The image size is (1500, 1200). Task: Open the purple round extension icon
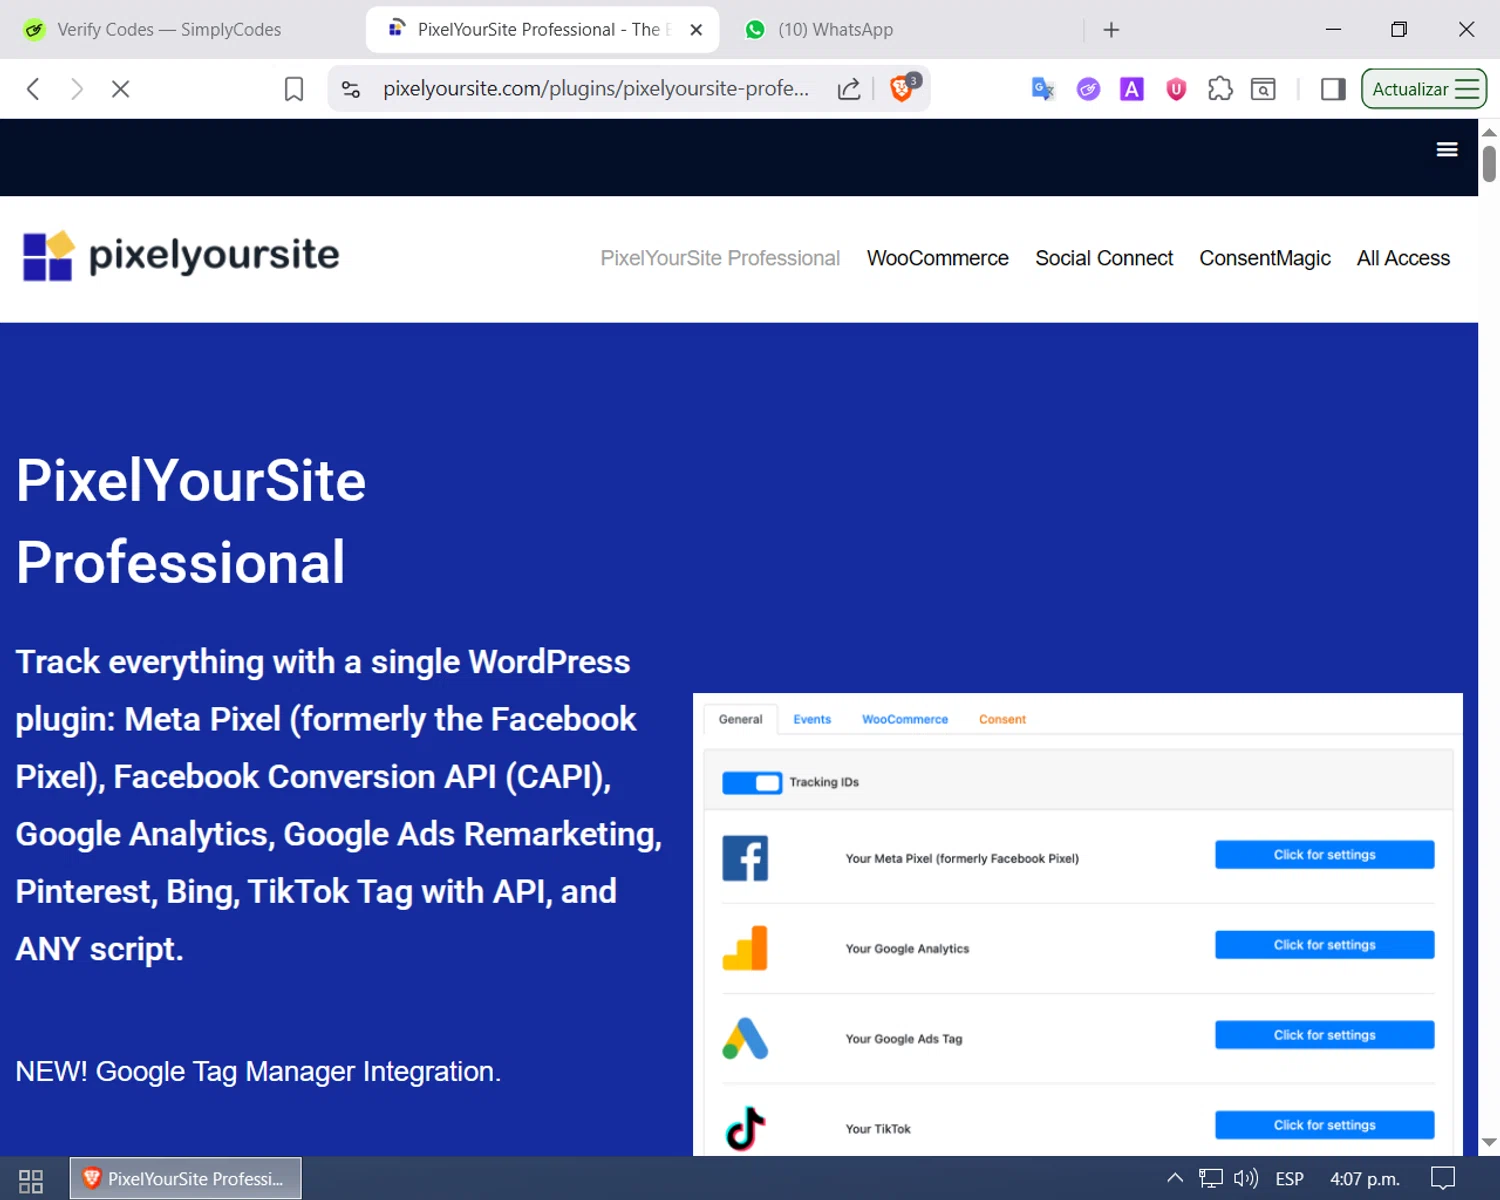click(x=1088, y=89)
